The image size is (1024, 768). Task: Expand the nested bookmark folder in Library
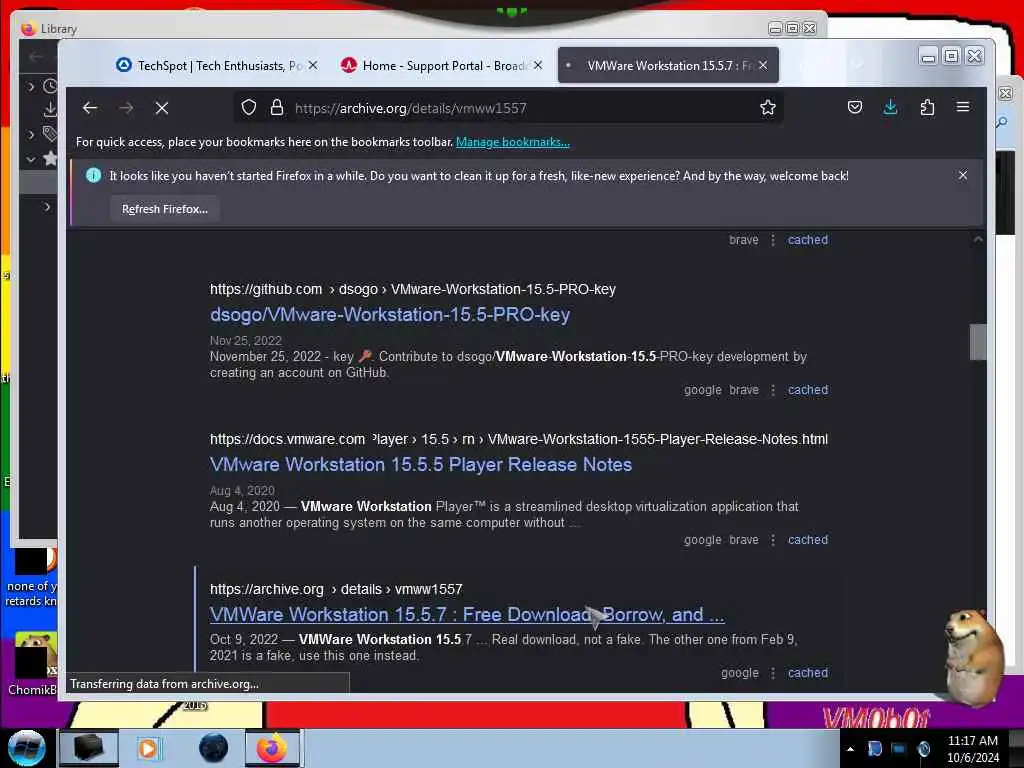pos(47,206)
